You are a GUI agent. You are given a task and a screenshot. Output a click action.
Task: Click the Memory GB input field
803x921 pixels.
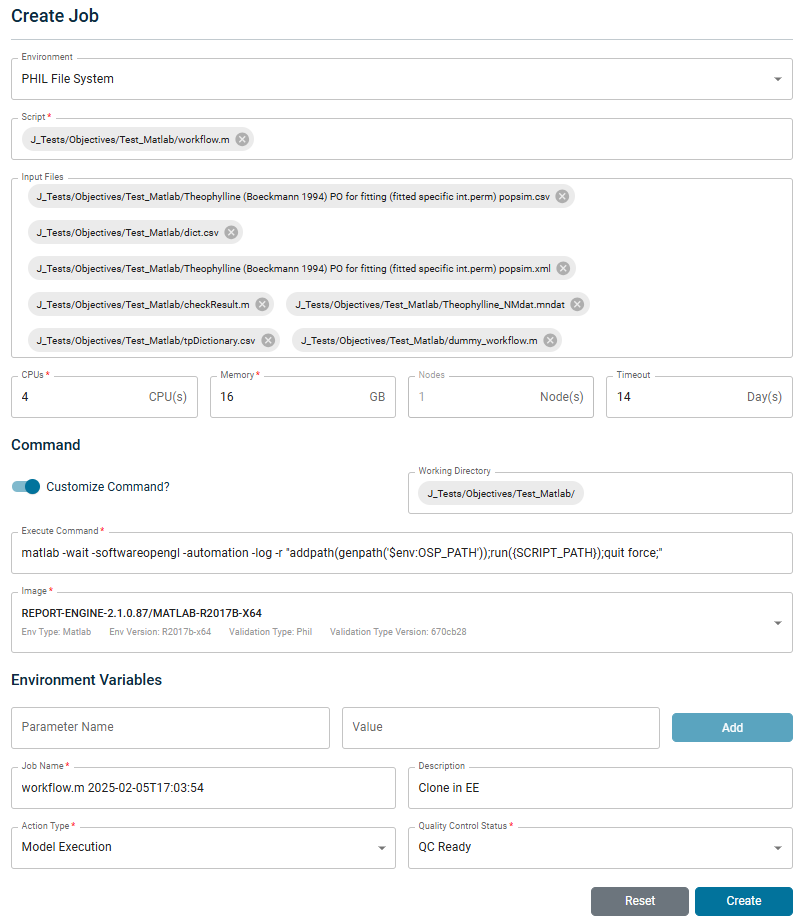pyautogui.click(x=290, y=397)
